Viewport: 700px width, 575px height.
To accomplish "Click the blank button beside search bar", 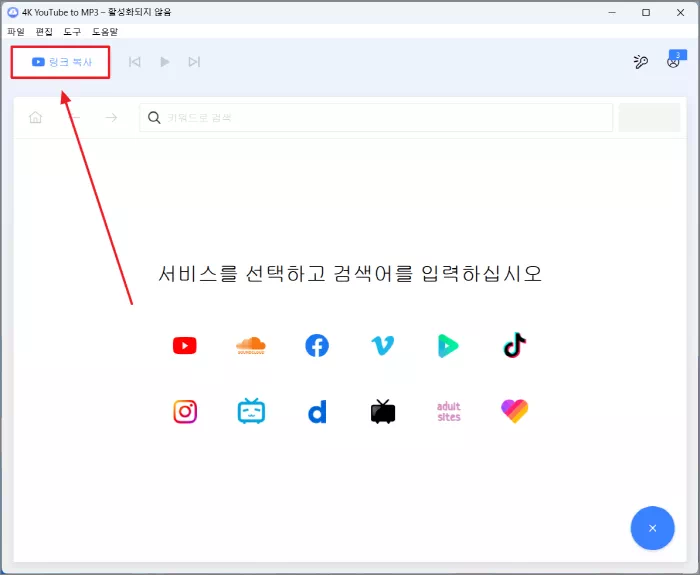I will tap(649, 117).
